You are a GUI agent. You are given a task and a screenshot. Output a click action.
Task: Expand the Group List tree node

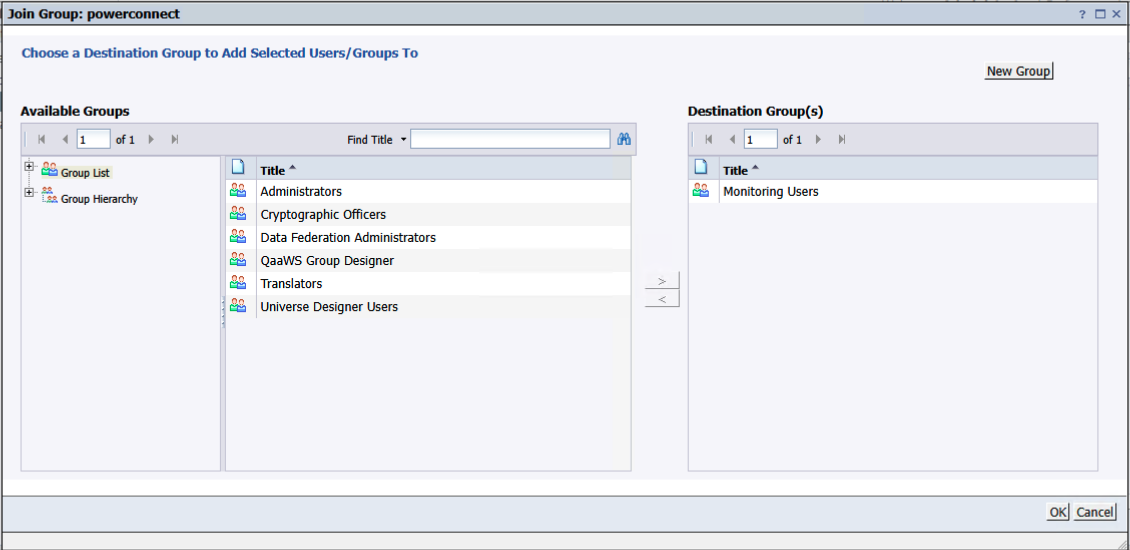(29, 167)
